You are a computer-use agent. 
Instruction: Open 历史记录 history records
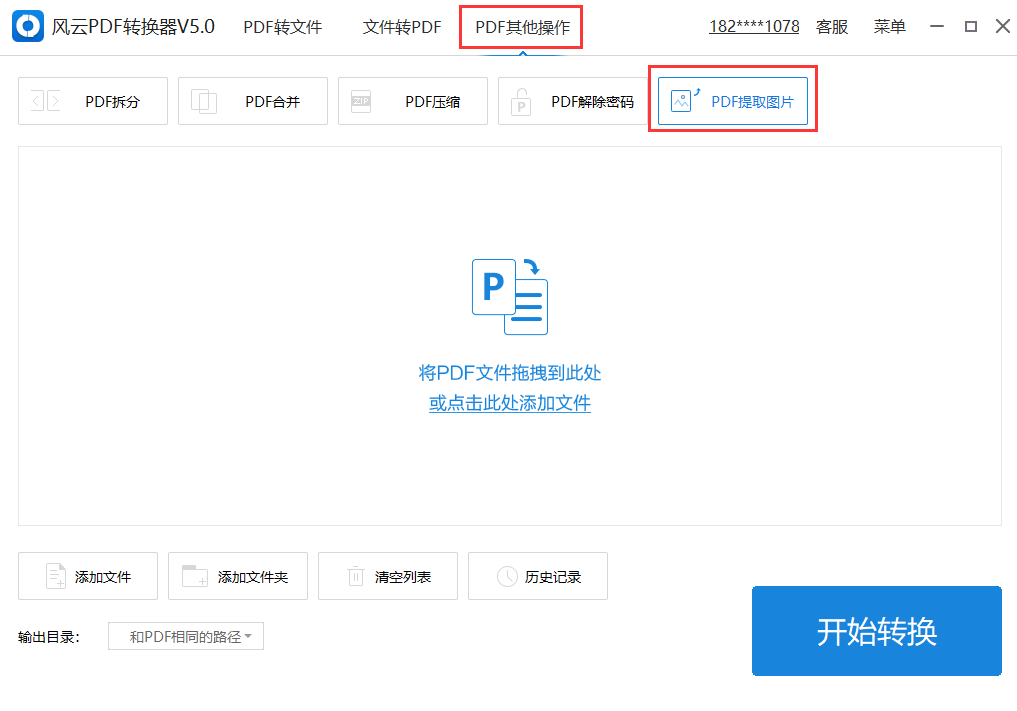(x=537, y=576)
